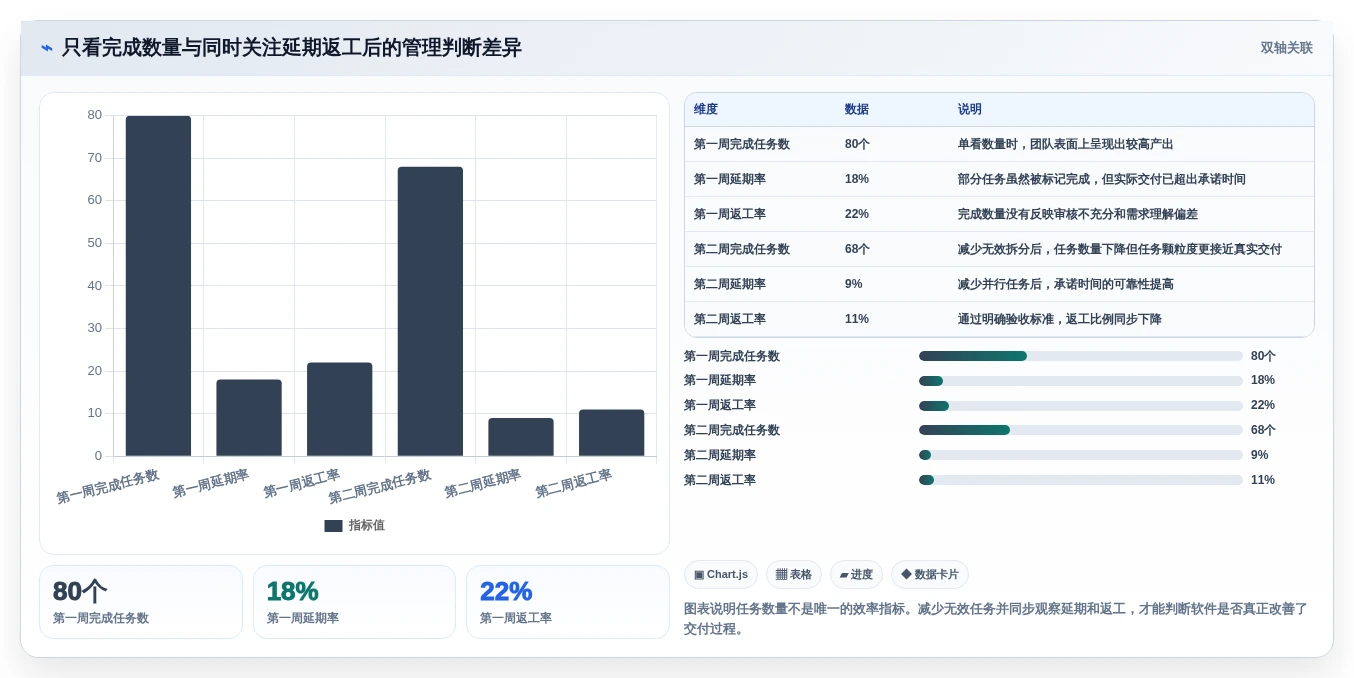Click the 11% value in table
Viewport: 1354px width, 678px height.
tap(857, 319)
